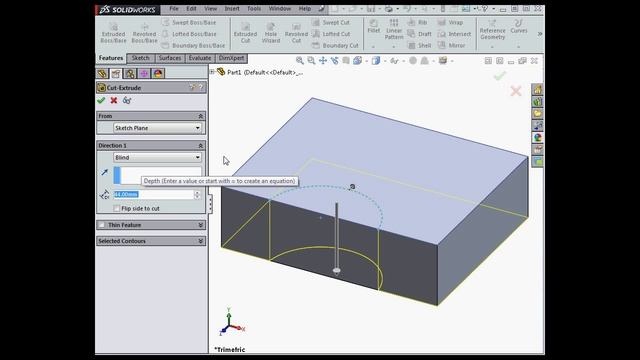The width and height of the screenshot is (640, 360).
Task: Enable Flip side to cut checkbox
Action: 117,209
